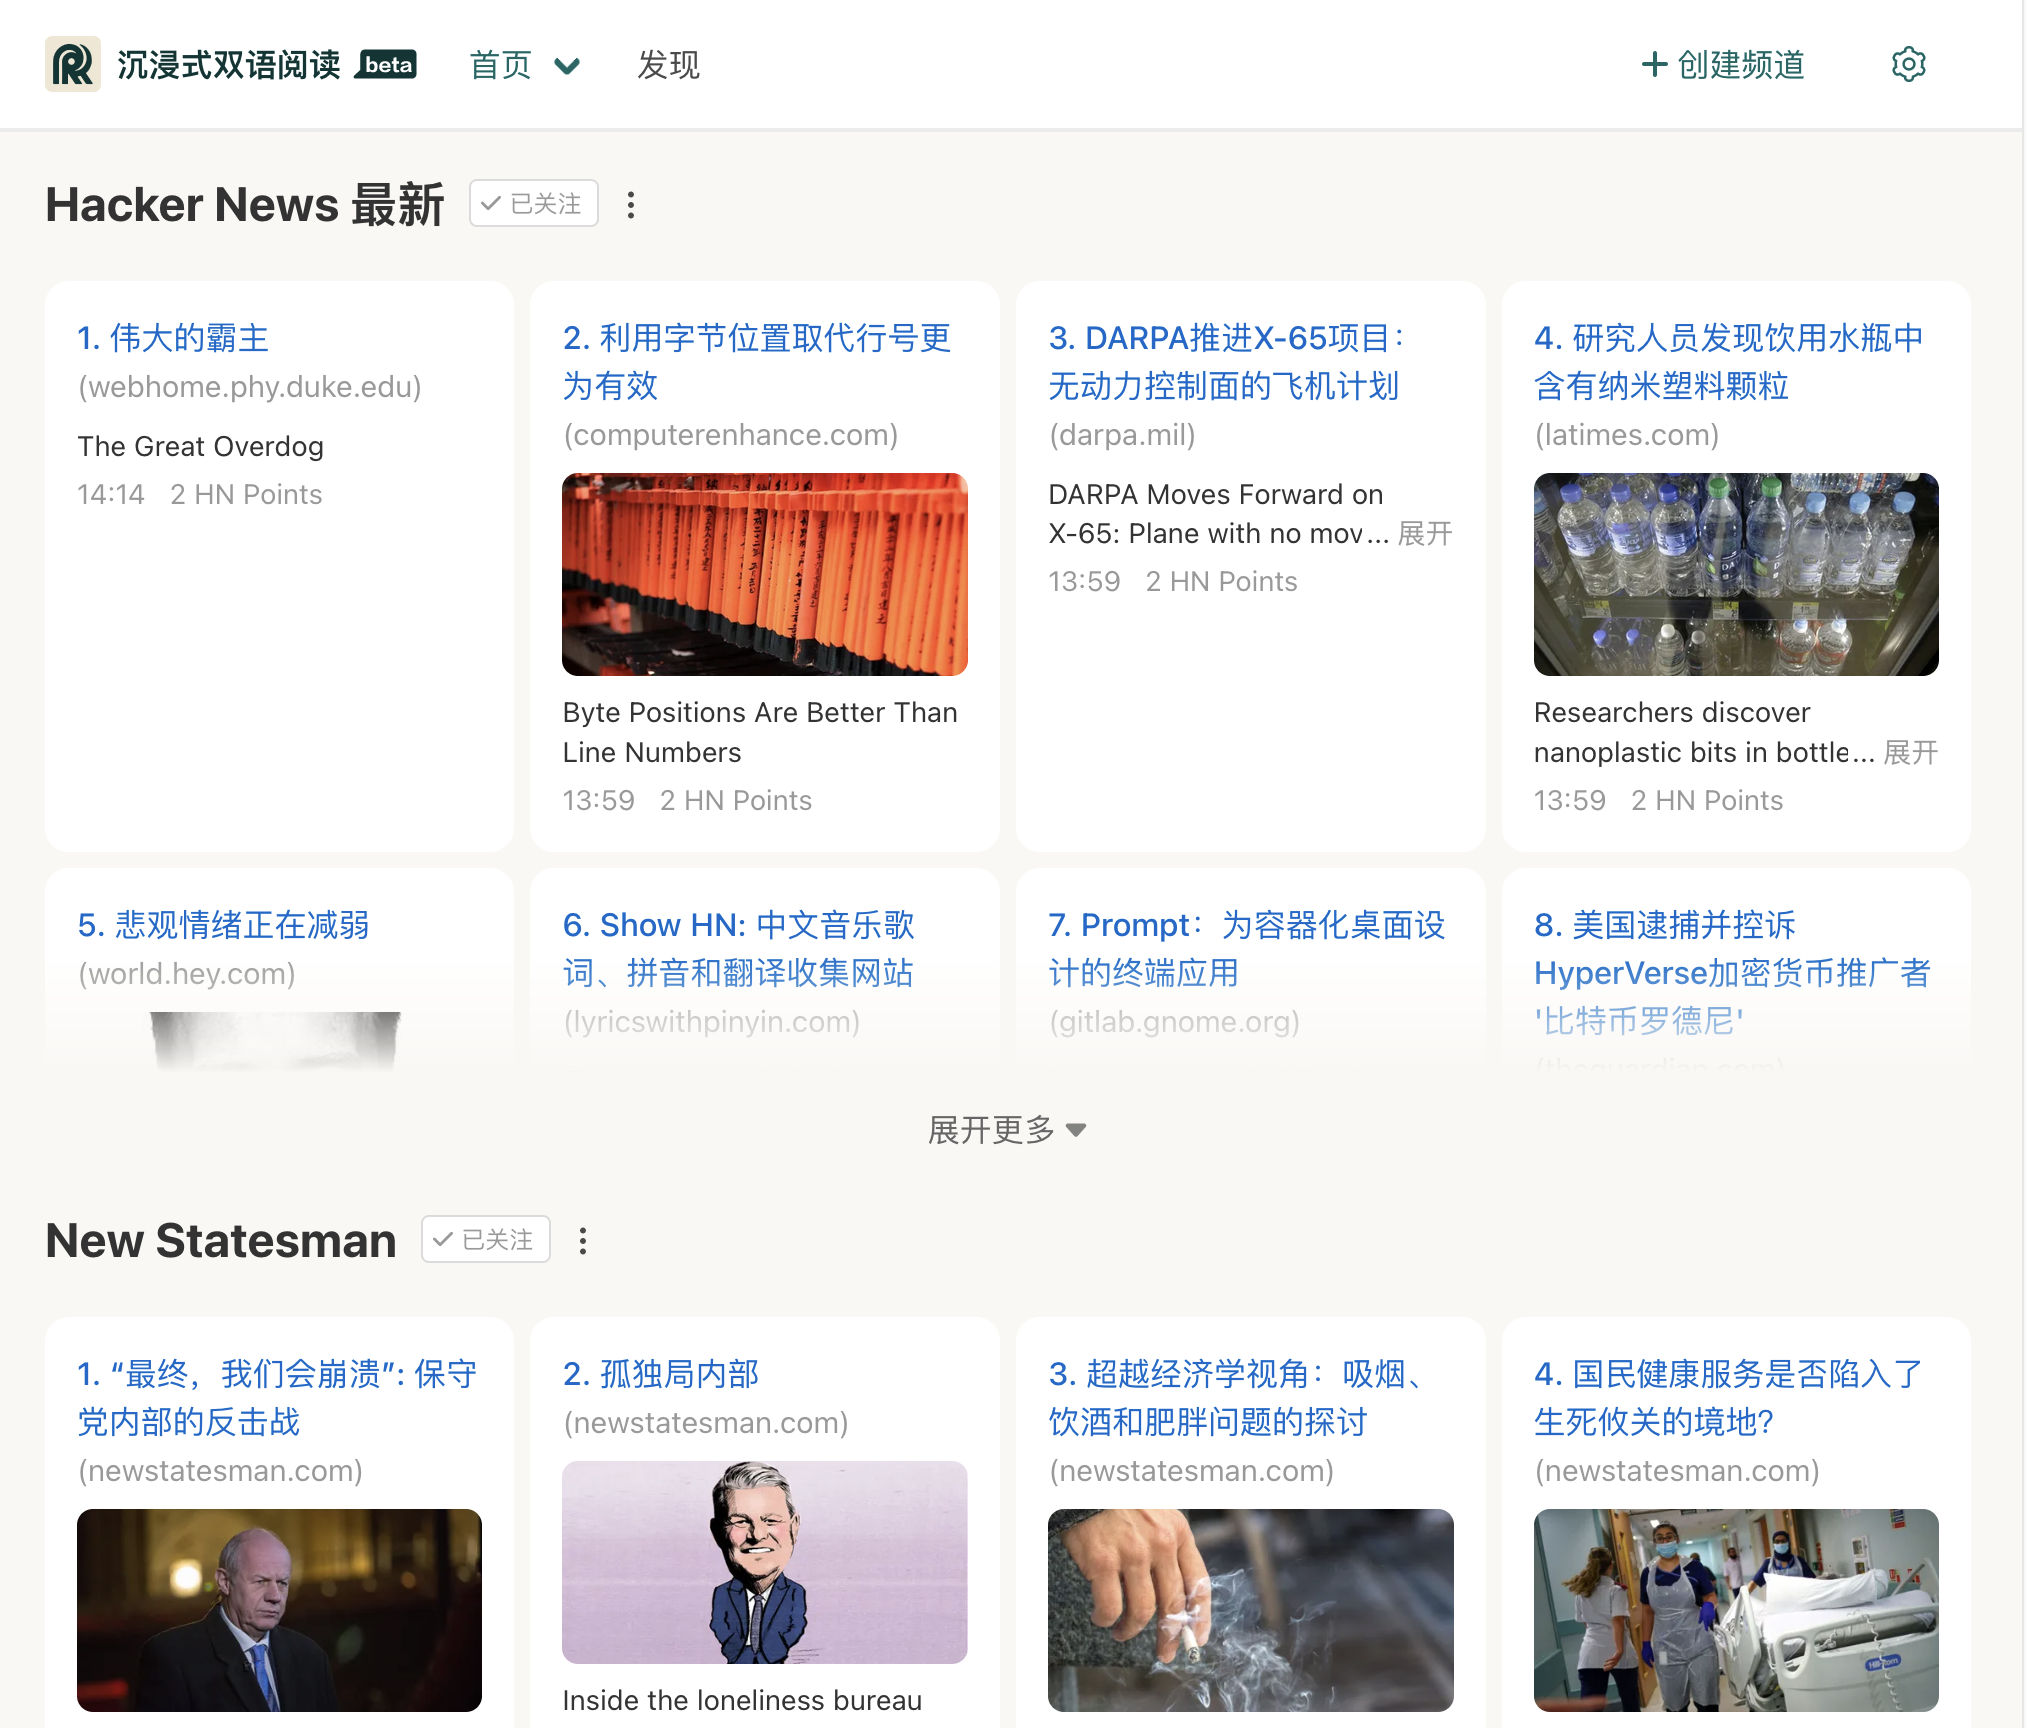Viewport: 2026px width, 1728px height.
Task: Click the 创建频道 button
Action: click(x=1723, y=64)
